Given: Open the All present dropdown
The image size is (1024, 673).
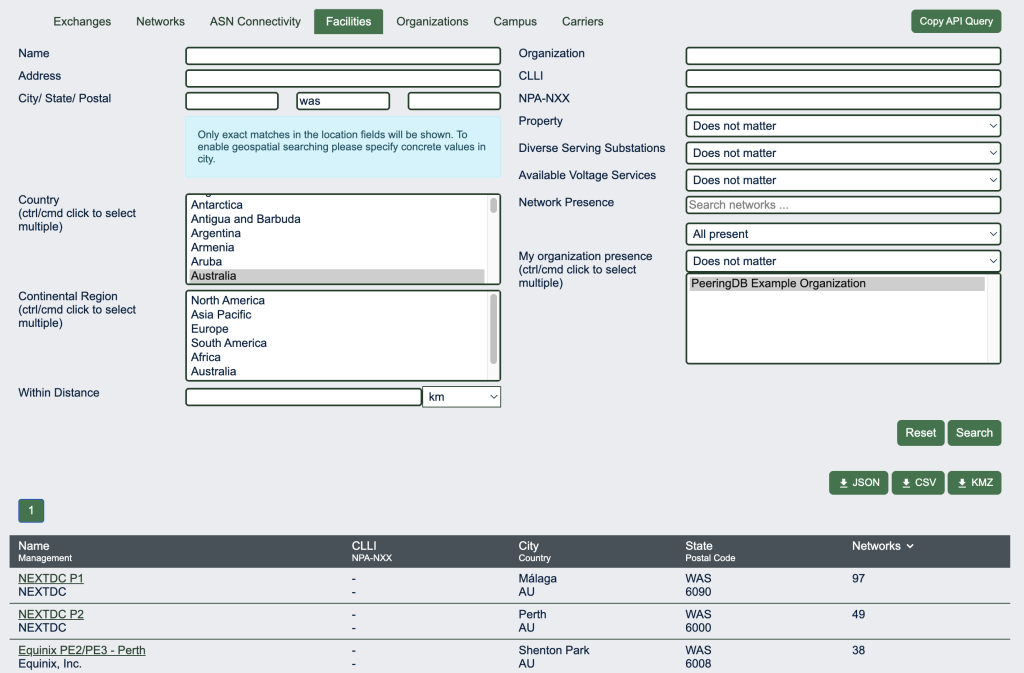Looking at the screenshot, I should point(843,234).
